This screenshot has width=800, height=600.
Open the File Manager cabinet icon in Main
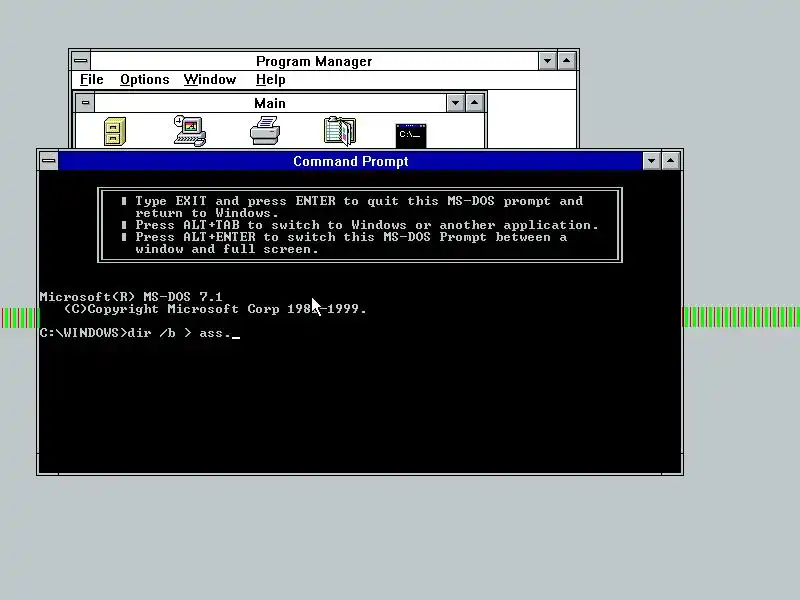[115, 132]
